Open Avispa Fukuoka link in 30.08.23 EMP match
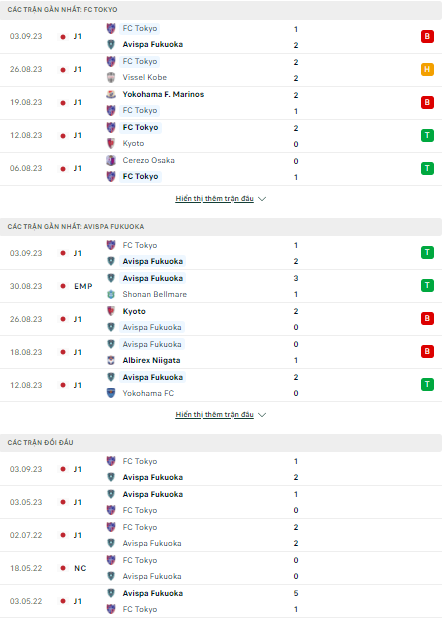The width and height of the screenshot is (443, 621). tap(152, 278)
